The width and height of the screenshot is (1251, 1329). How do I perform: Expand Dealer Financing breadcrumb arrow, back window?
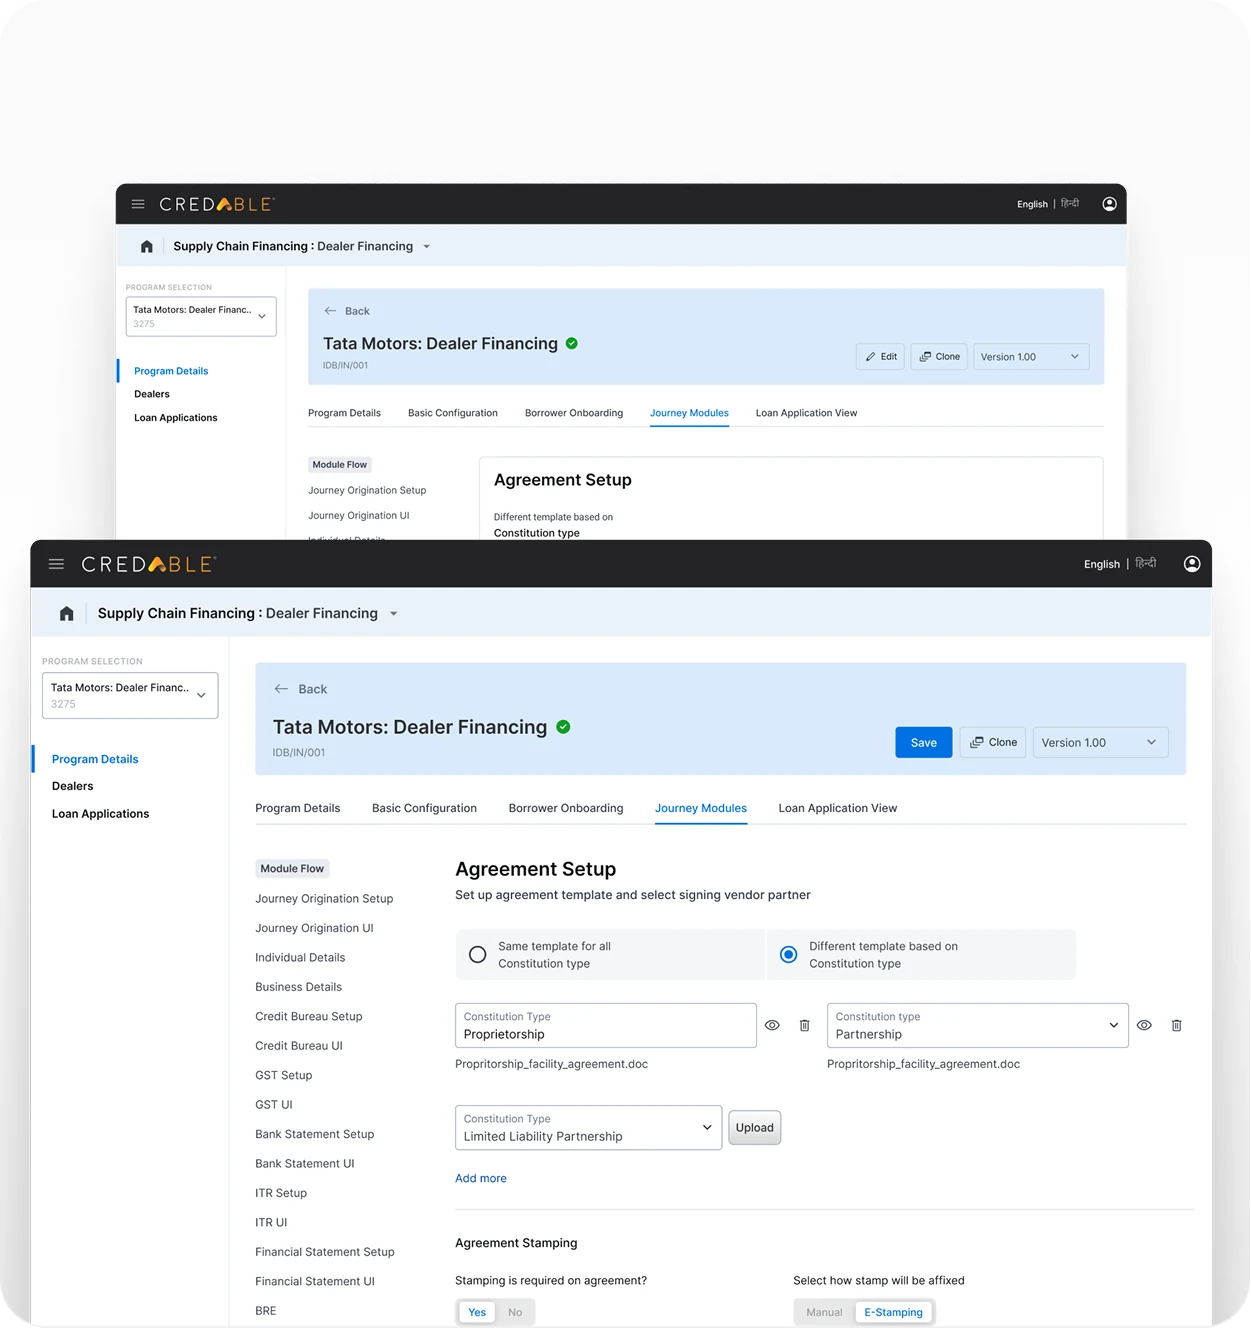click(426, 247)
